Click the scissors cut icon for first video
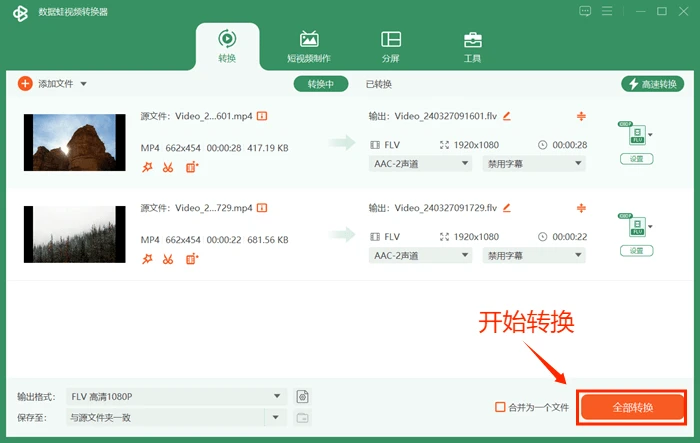This screenshot has height=443, width=700. click(168, 167)
